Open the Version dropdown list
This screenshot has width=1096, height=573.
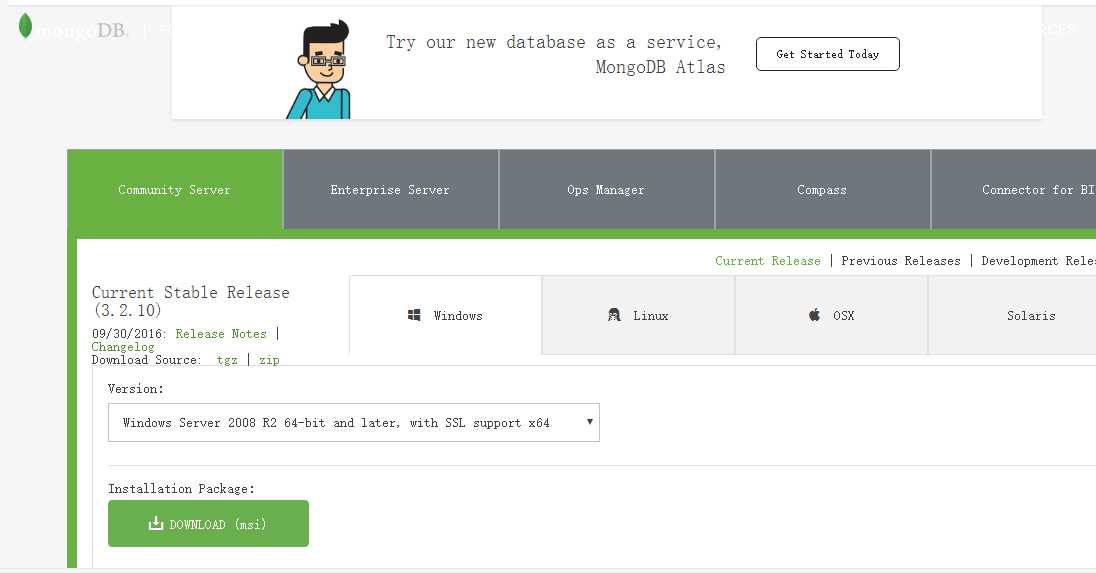pos(354,423)
